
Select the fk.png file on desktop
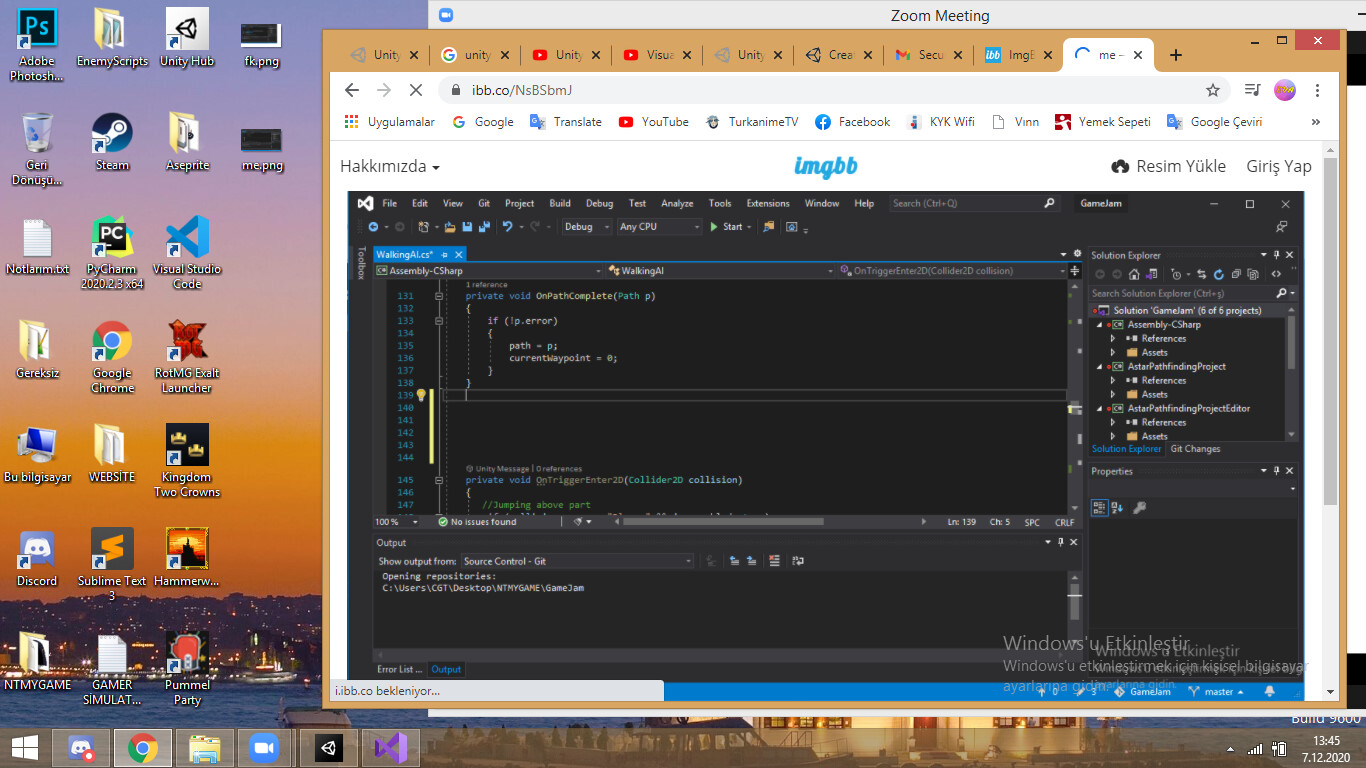pyautogui.click(x=261, y=44)
